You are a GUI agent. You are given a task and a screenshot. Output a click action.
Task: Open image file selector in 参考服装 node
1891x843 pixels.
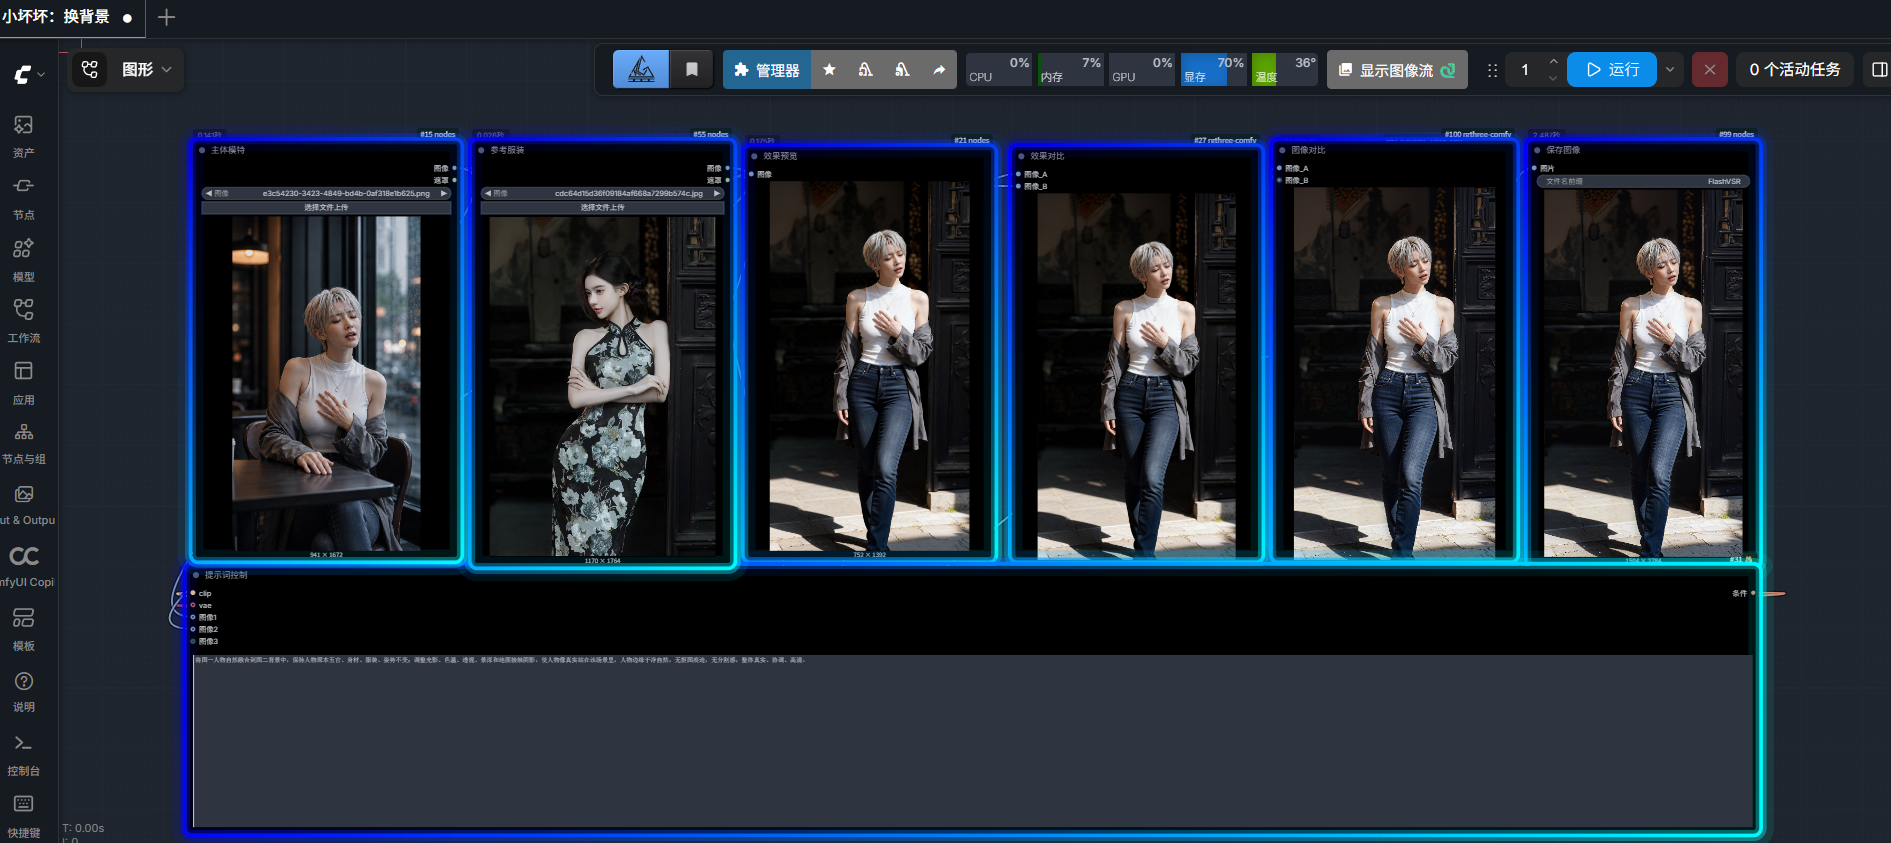coord(602,194)
